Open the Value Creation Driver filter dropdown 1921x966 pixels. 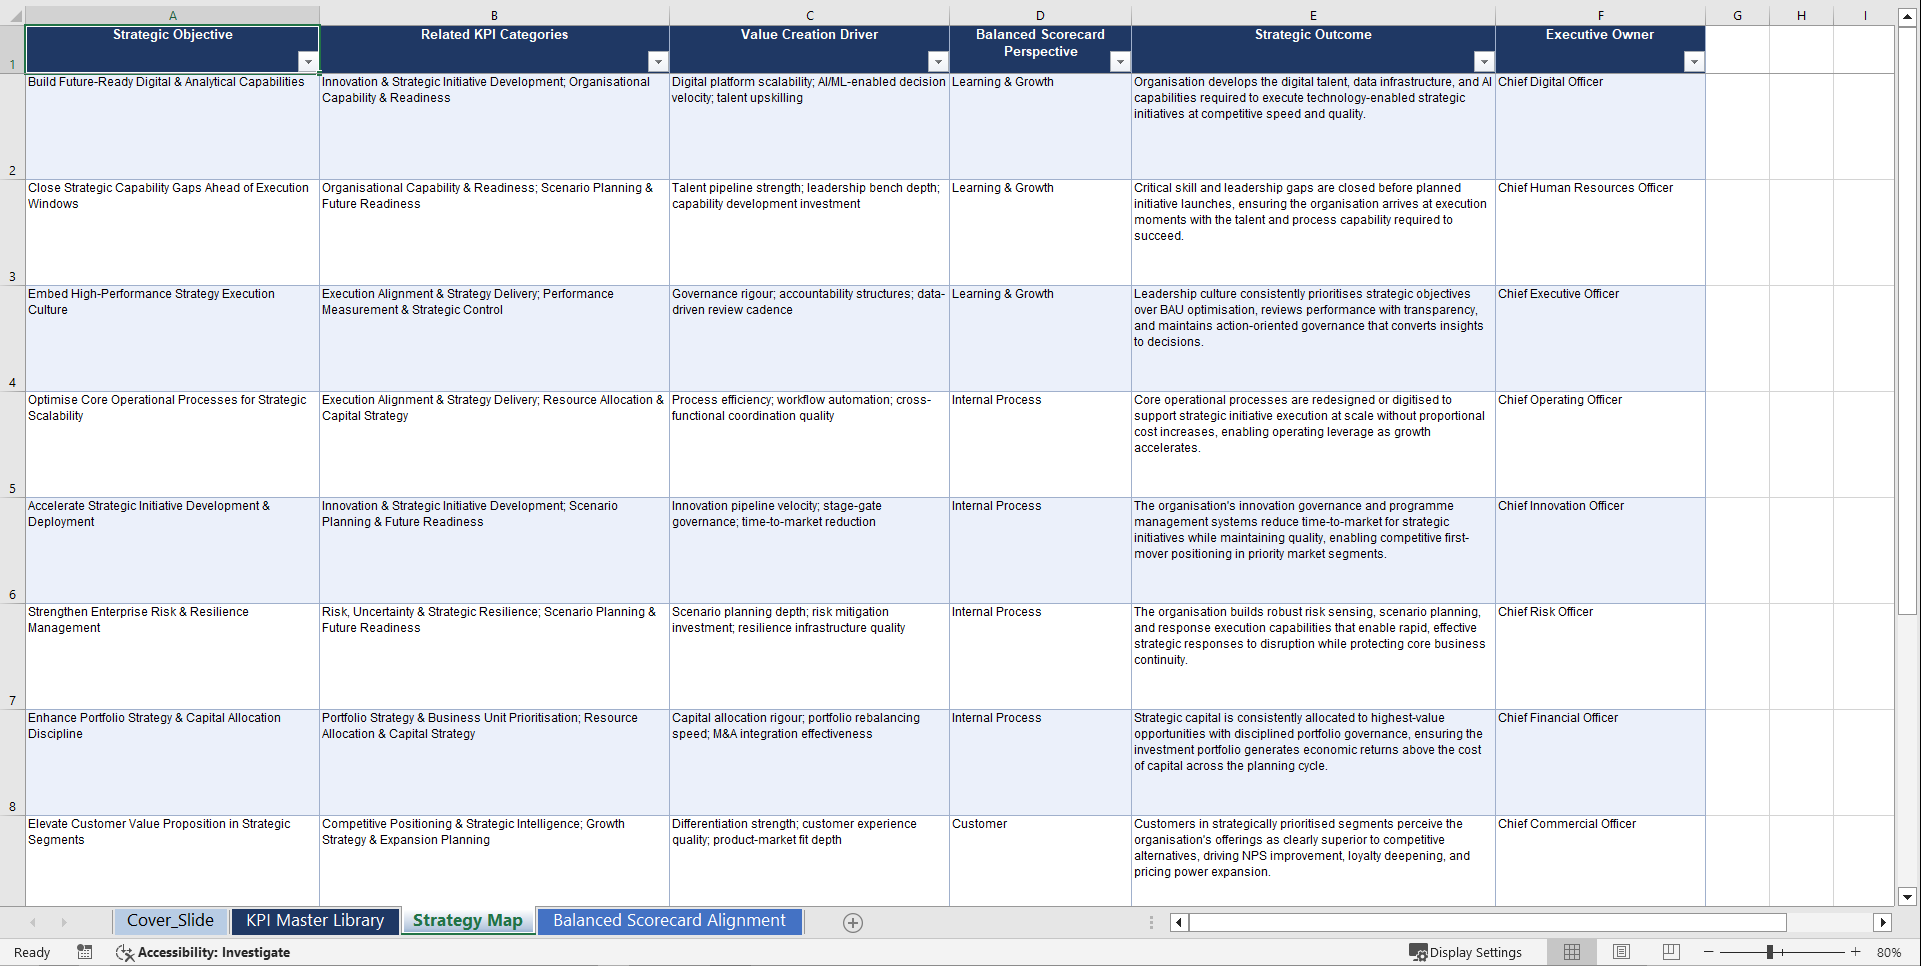pos(938,62)
